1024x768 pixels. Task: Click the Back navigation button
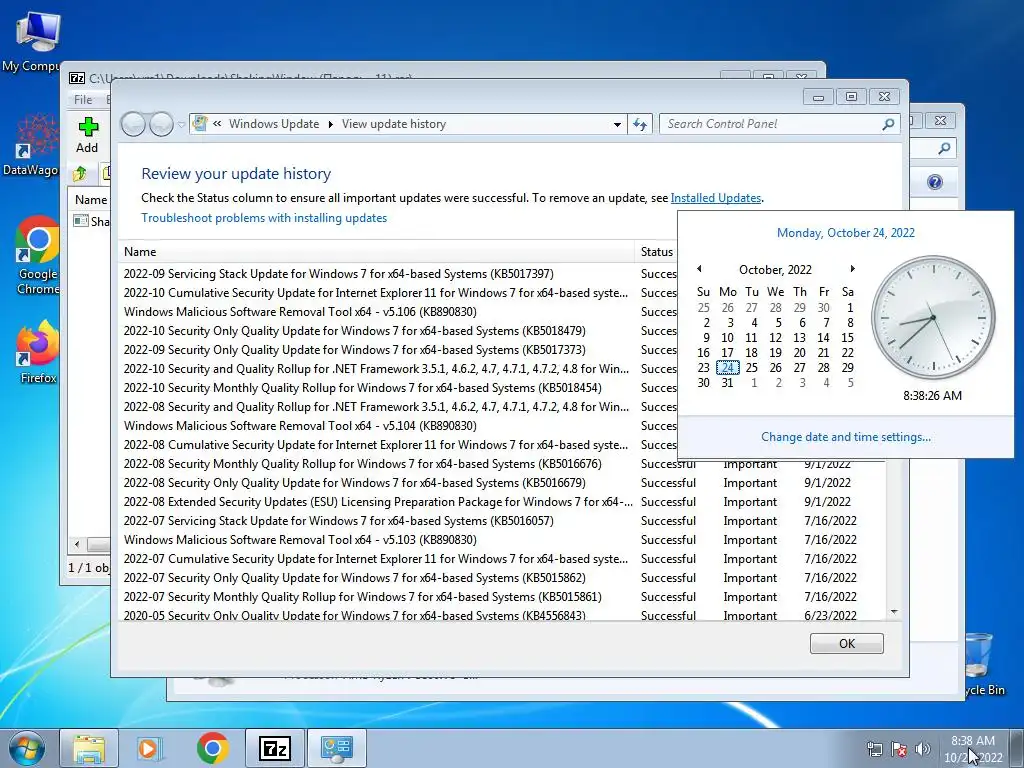(133, 123)
